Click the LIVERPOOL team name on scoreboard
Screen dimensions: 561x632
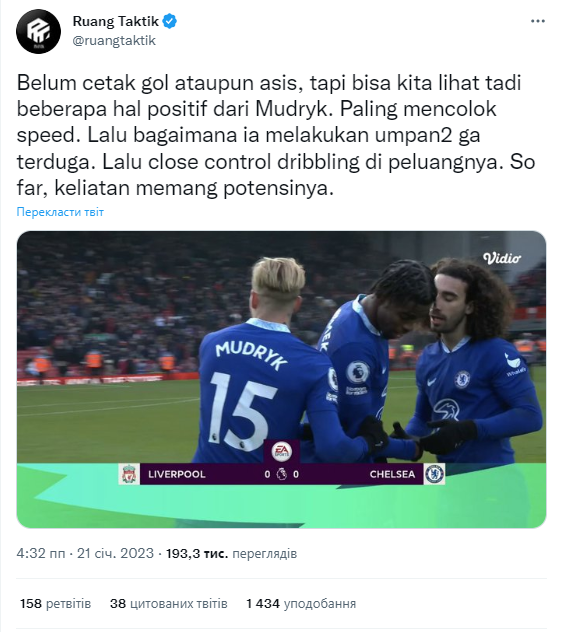coord(177,474)
